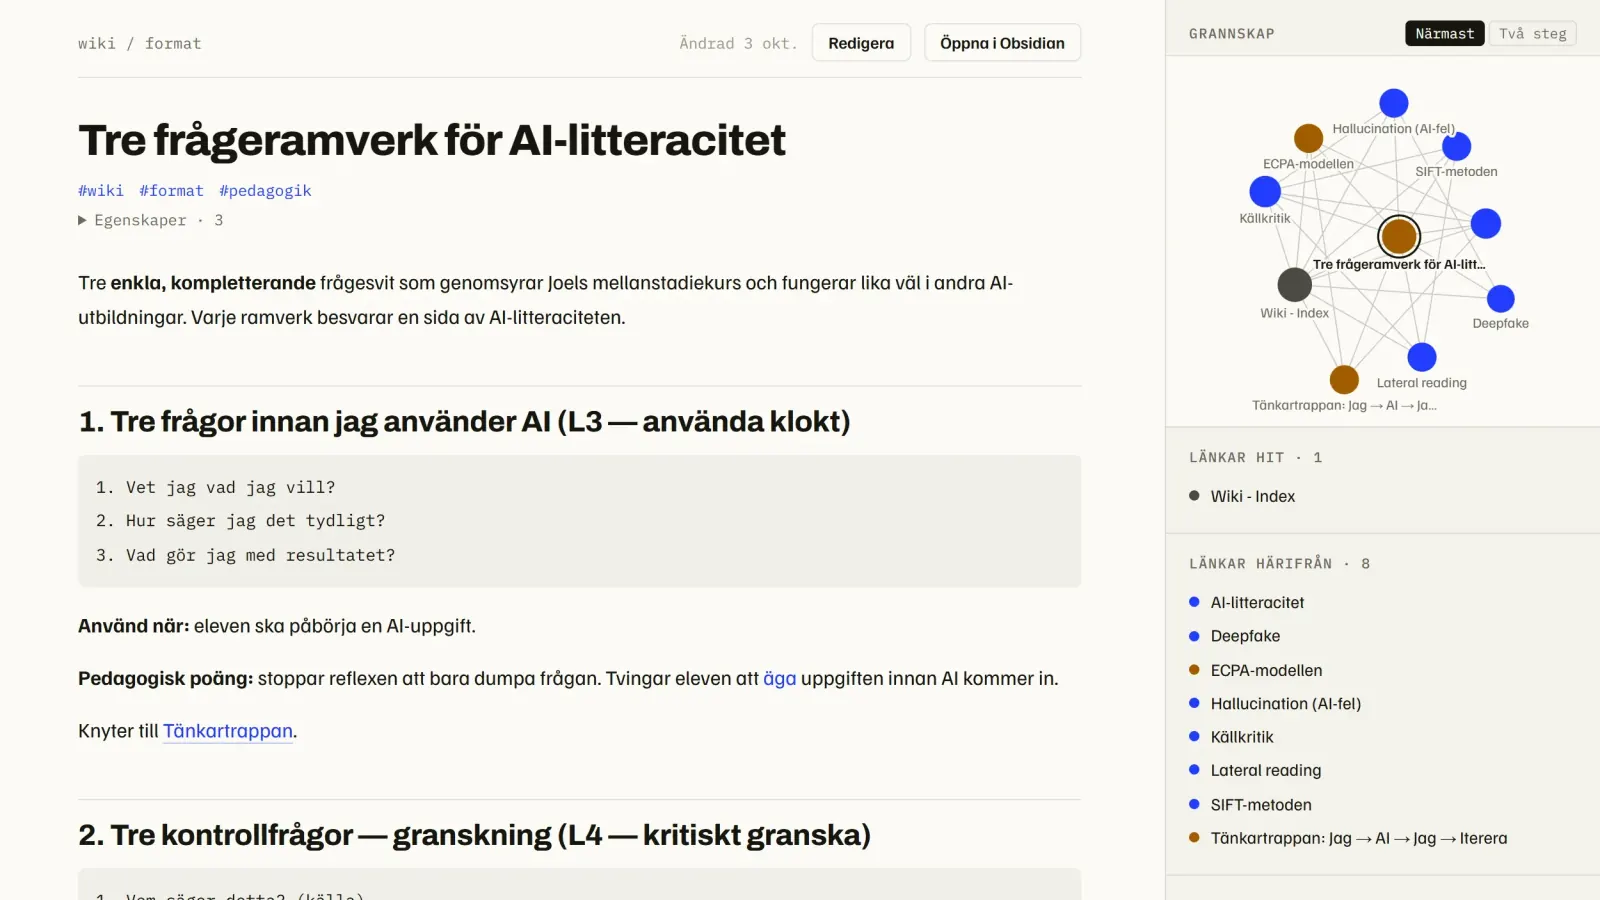Image resolution: width=1600 pixels, height=900 pixels.
Task: Select the Hallucination (AI-fel) graph node
Action: [1394, 103]
